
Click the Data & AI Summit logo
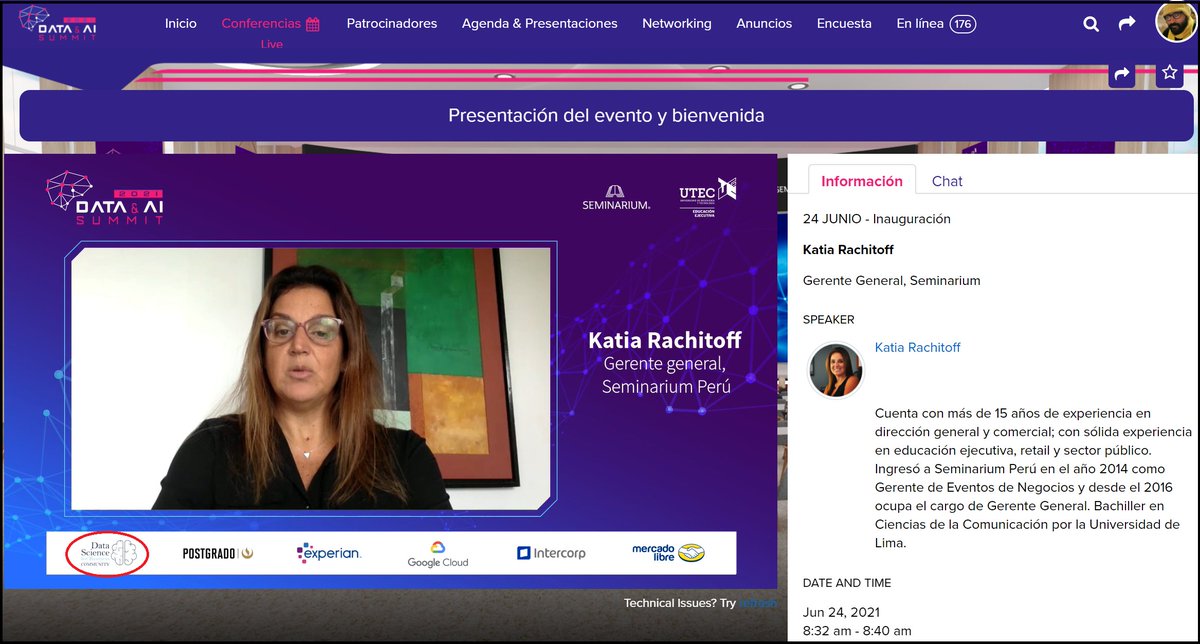click(x=55, y=22)
